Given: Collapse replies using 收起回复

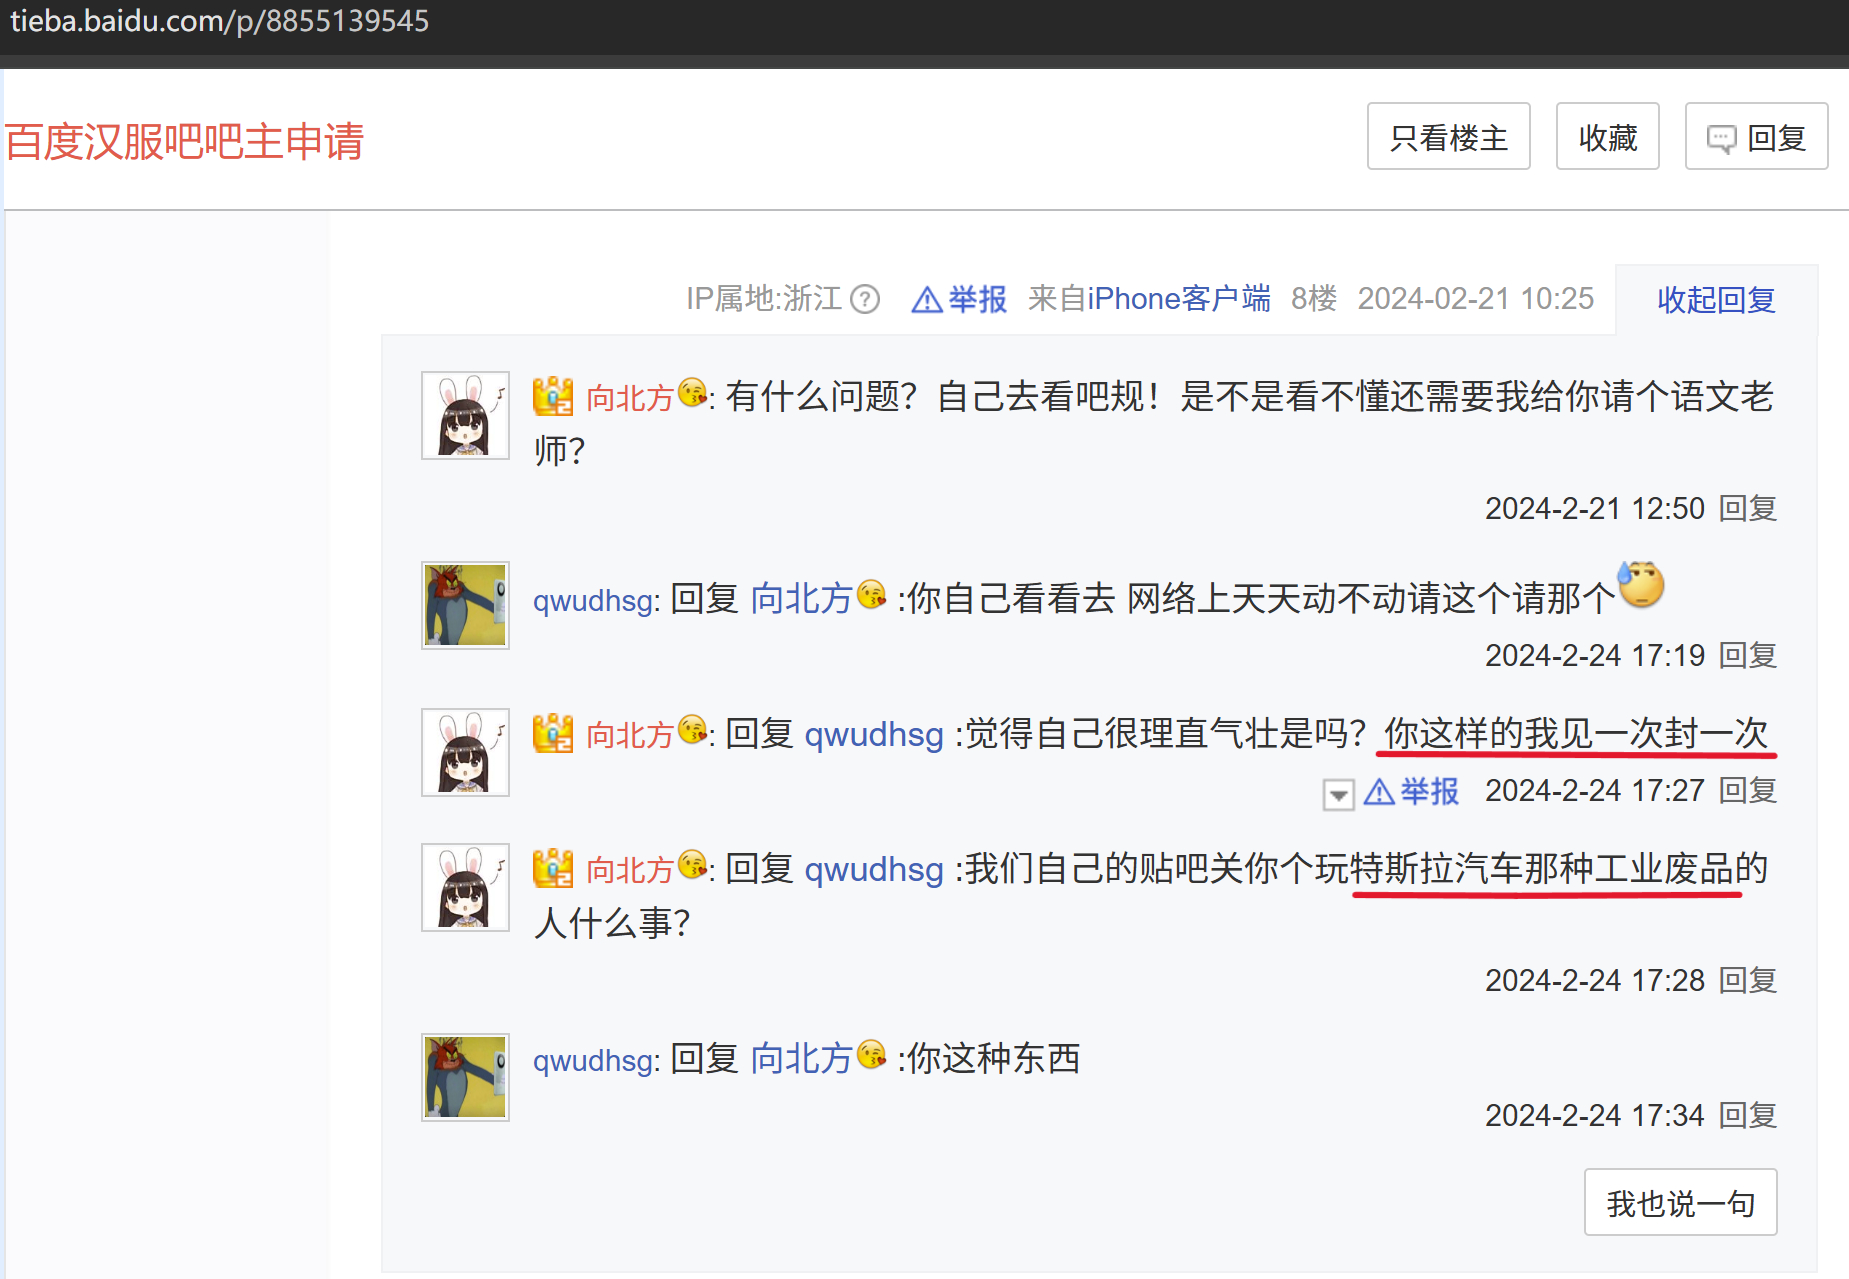Looking at the screenshot, I should coord(1716,300).
